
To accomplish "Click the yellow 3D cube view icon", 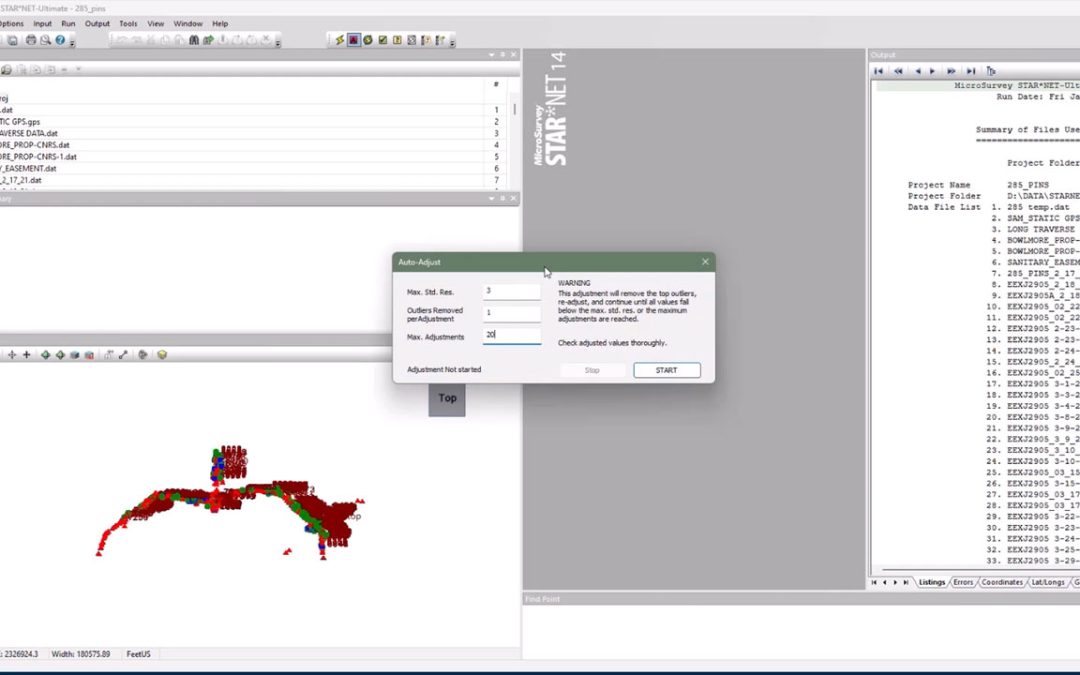I will [x=162, y=355].
